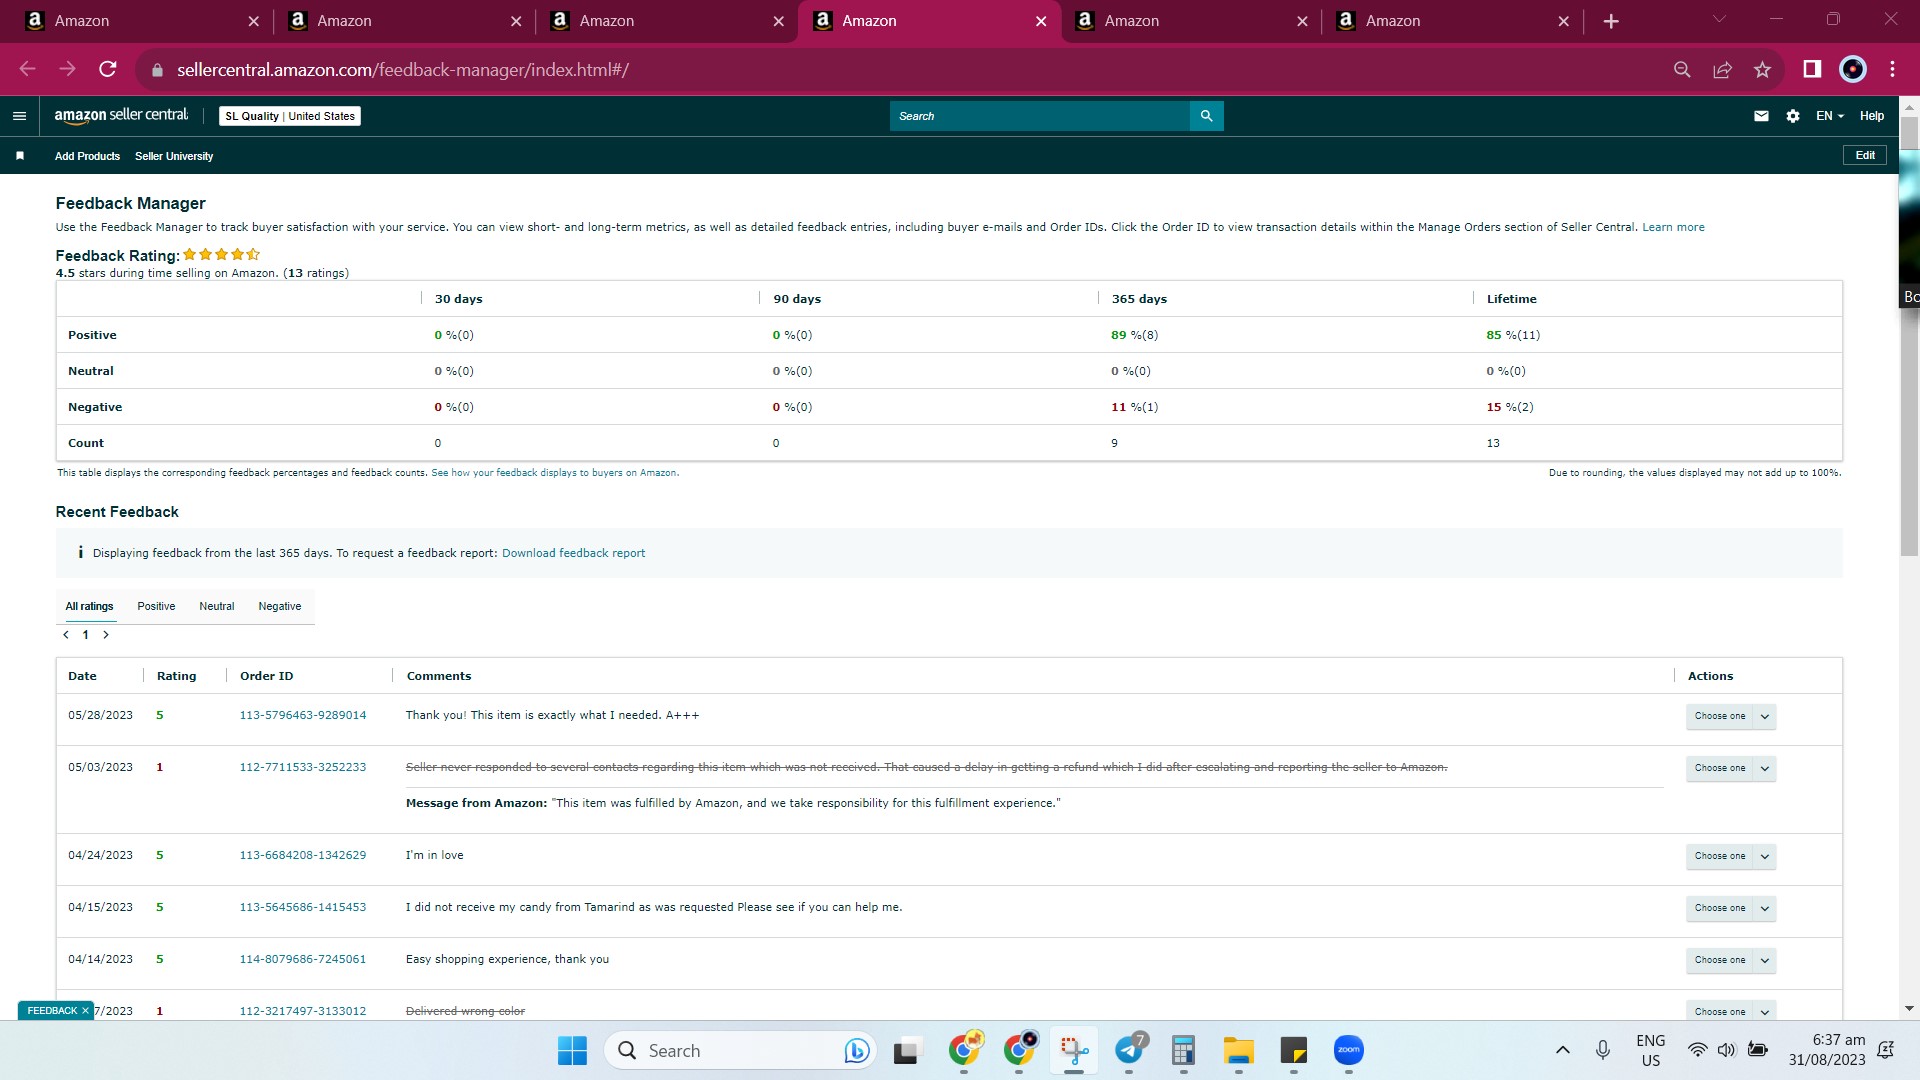Open the hamburger navigation menu

click(19, 116)
